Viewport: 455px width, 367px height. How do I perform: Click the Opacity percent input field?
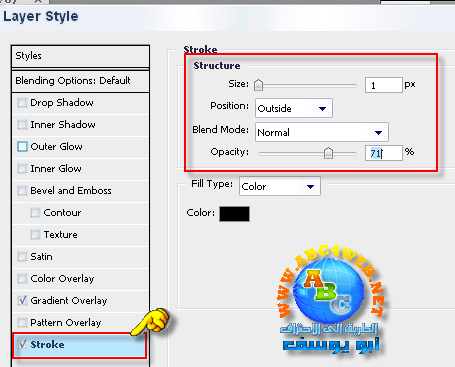[x=384, y=153]
